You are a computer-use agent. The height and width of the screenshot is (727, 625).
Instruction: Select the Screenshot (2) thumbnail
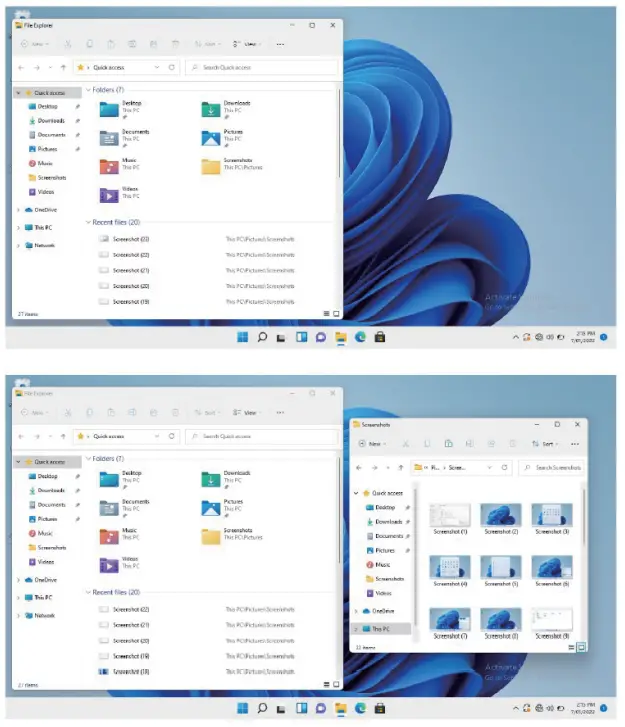click(501, 519)
